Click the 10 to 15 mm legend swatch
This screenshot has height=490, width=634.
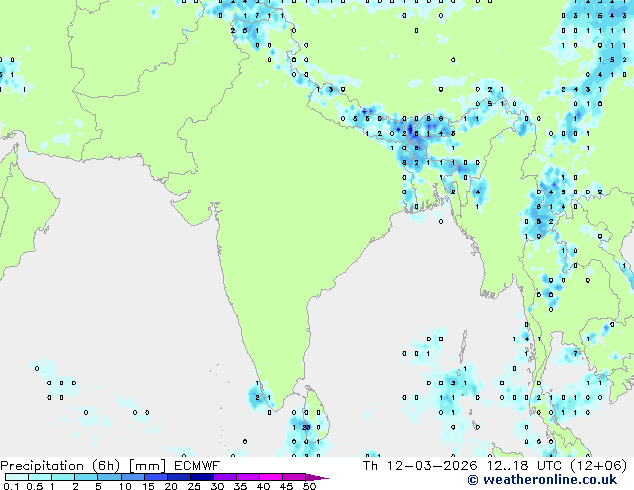coord(132,477)
